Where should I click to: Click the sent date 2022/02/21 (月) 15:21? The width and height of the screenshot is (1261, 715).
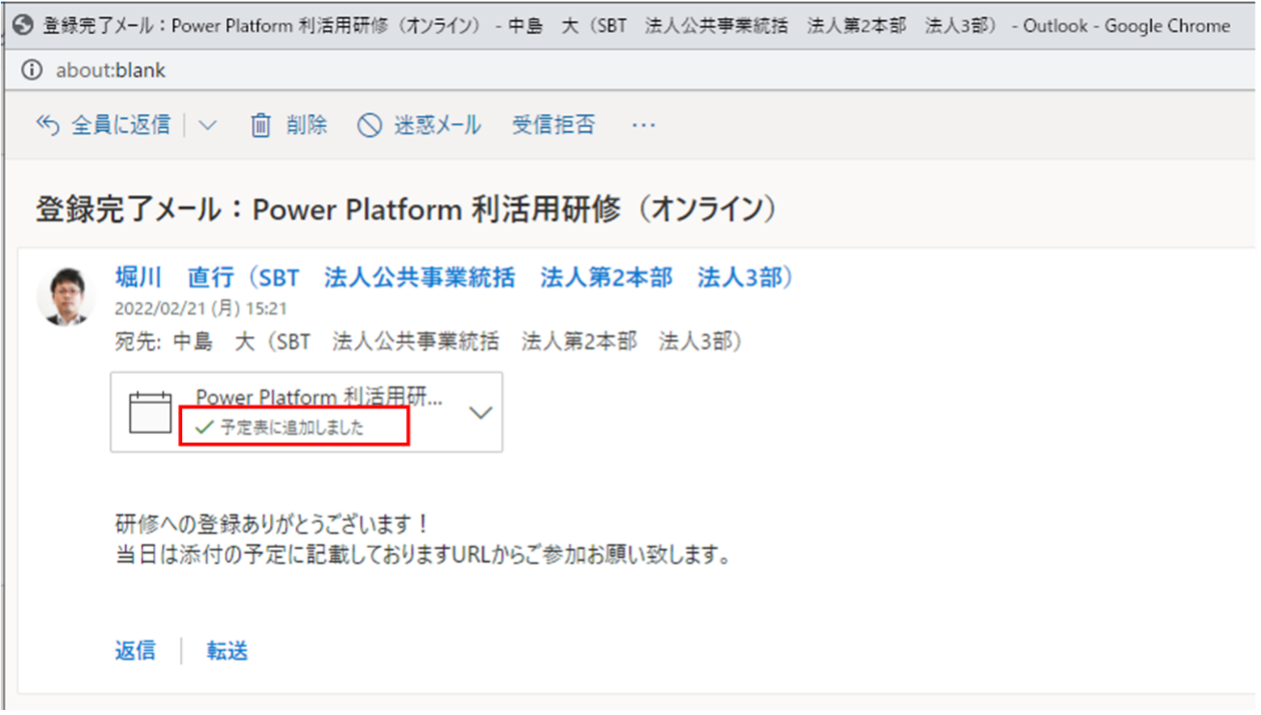click(201, 310)
